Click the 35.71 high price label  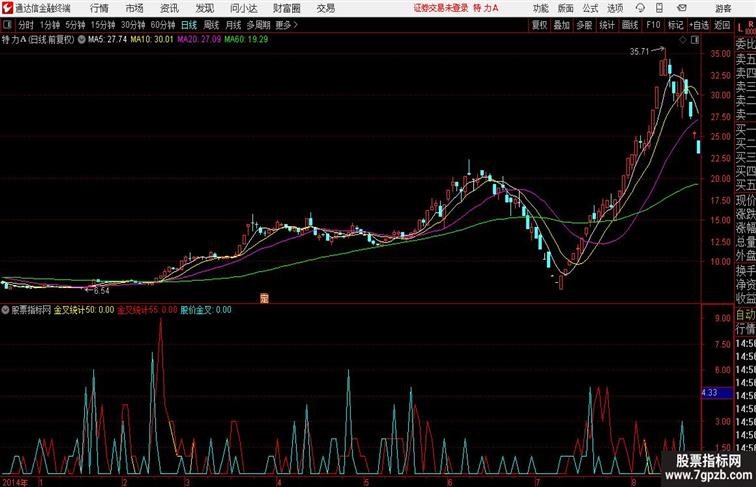pos(640,51)
